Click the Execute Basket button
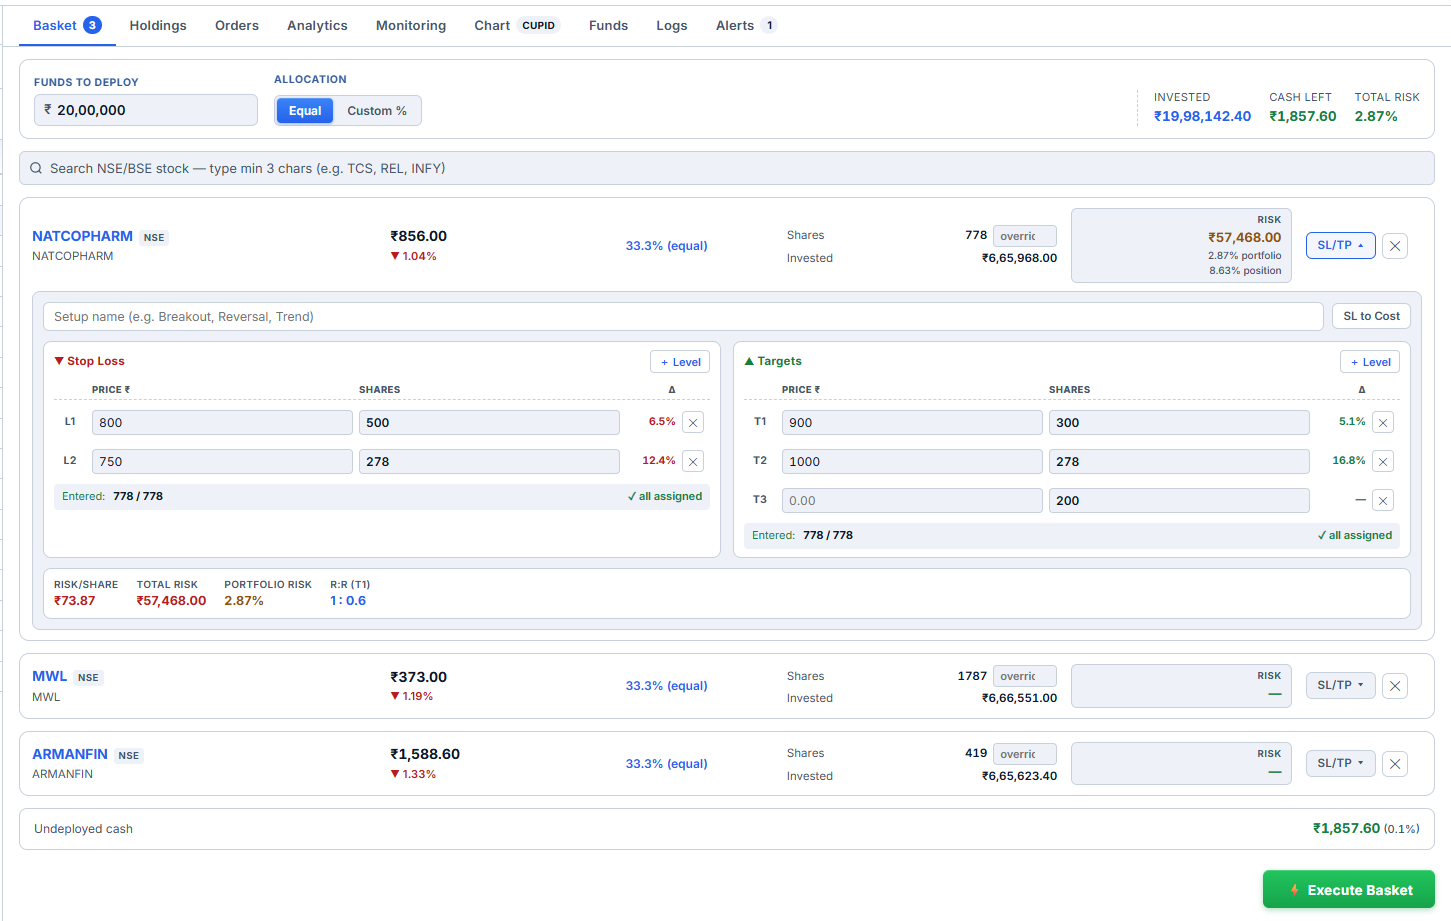The image size is (1451, 921). click(1348, 889)
